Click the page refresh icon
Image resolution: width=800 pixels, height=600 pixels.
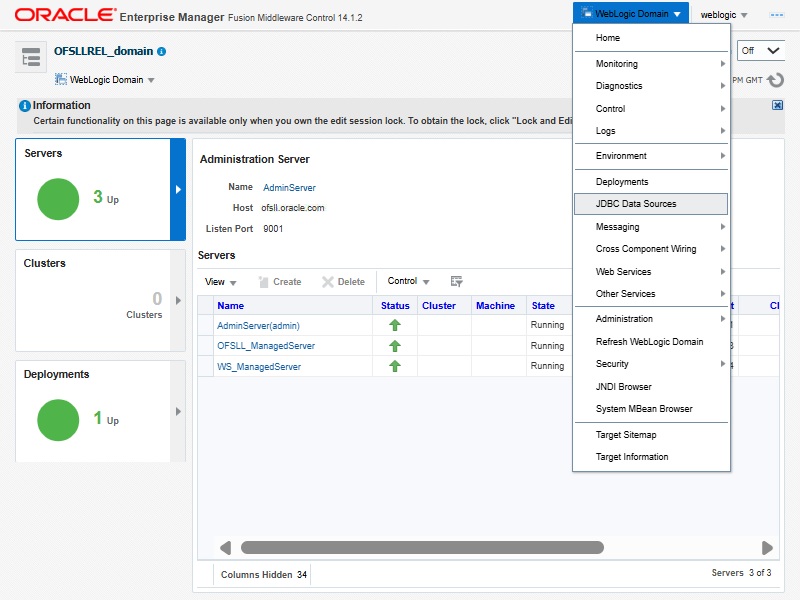(775, 80)
